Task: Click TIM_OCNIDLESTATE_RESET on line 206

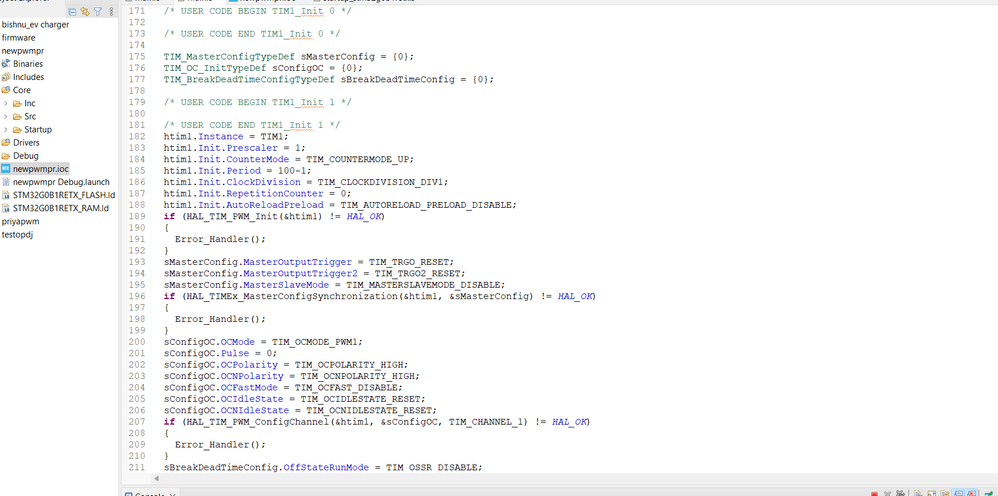Action: (x=370, y=411)
